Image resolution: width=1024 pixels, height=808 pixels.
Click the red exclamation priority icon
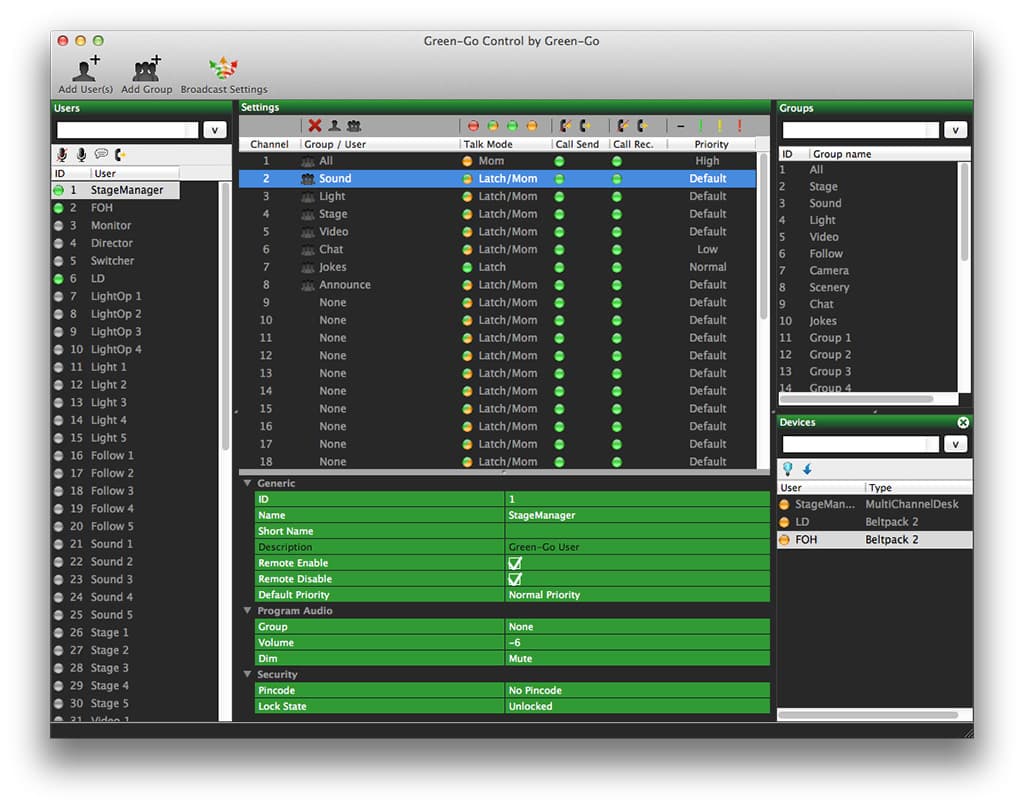click(739, 125)
